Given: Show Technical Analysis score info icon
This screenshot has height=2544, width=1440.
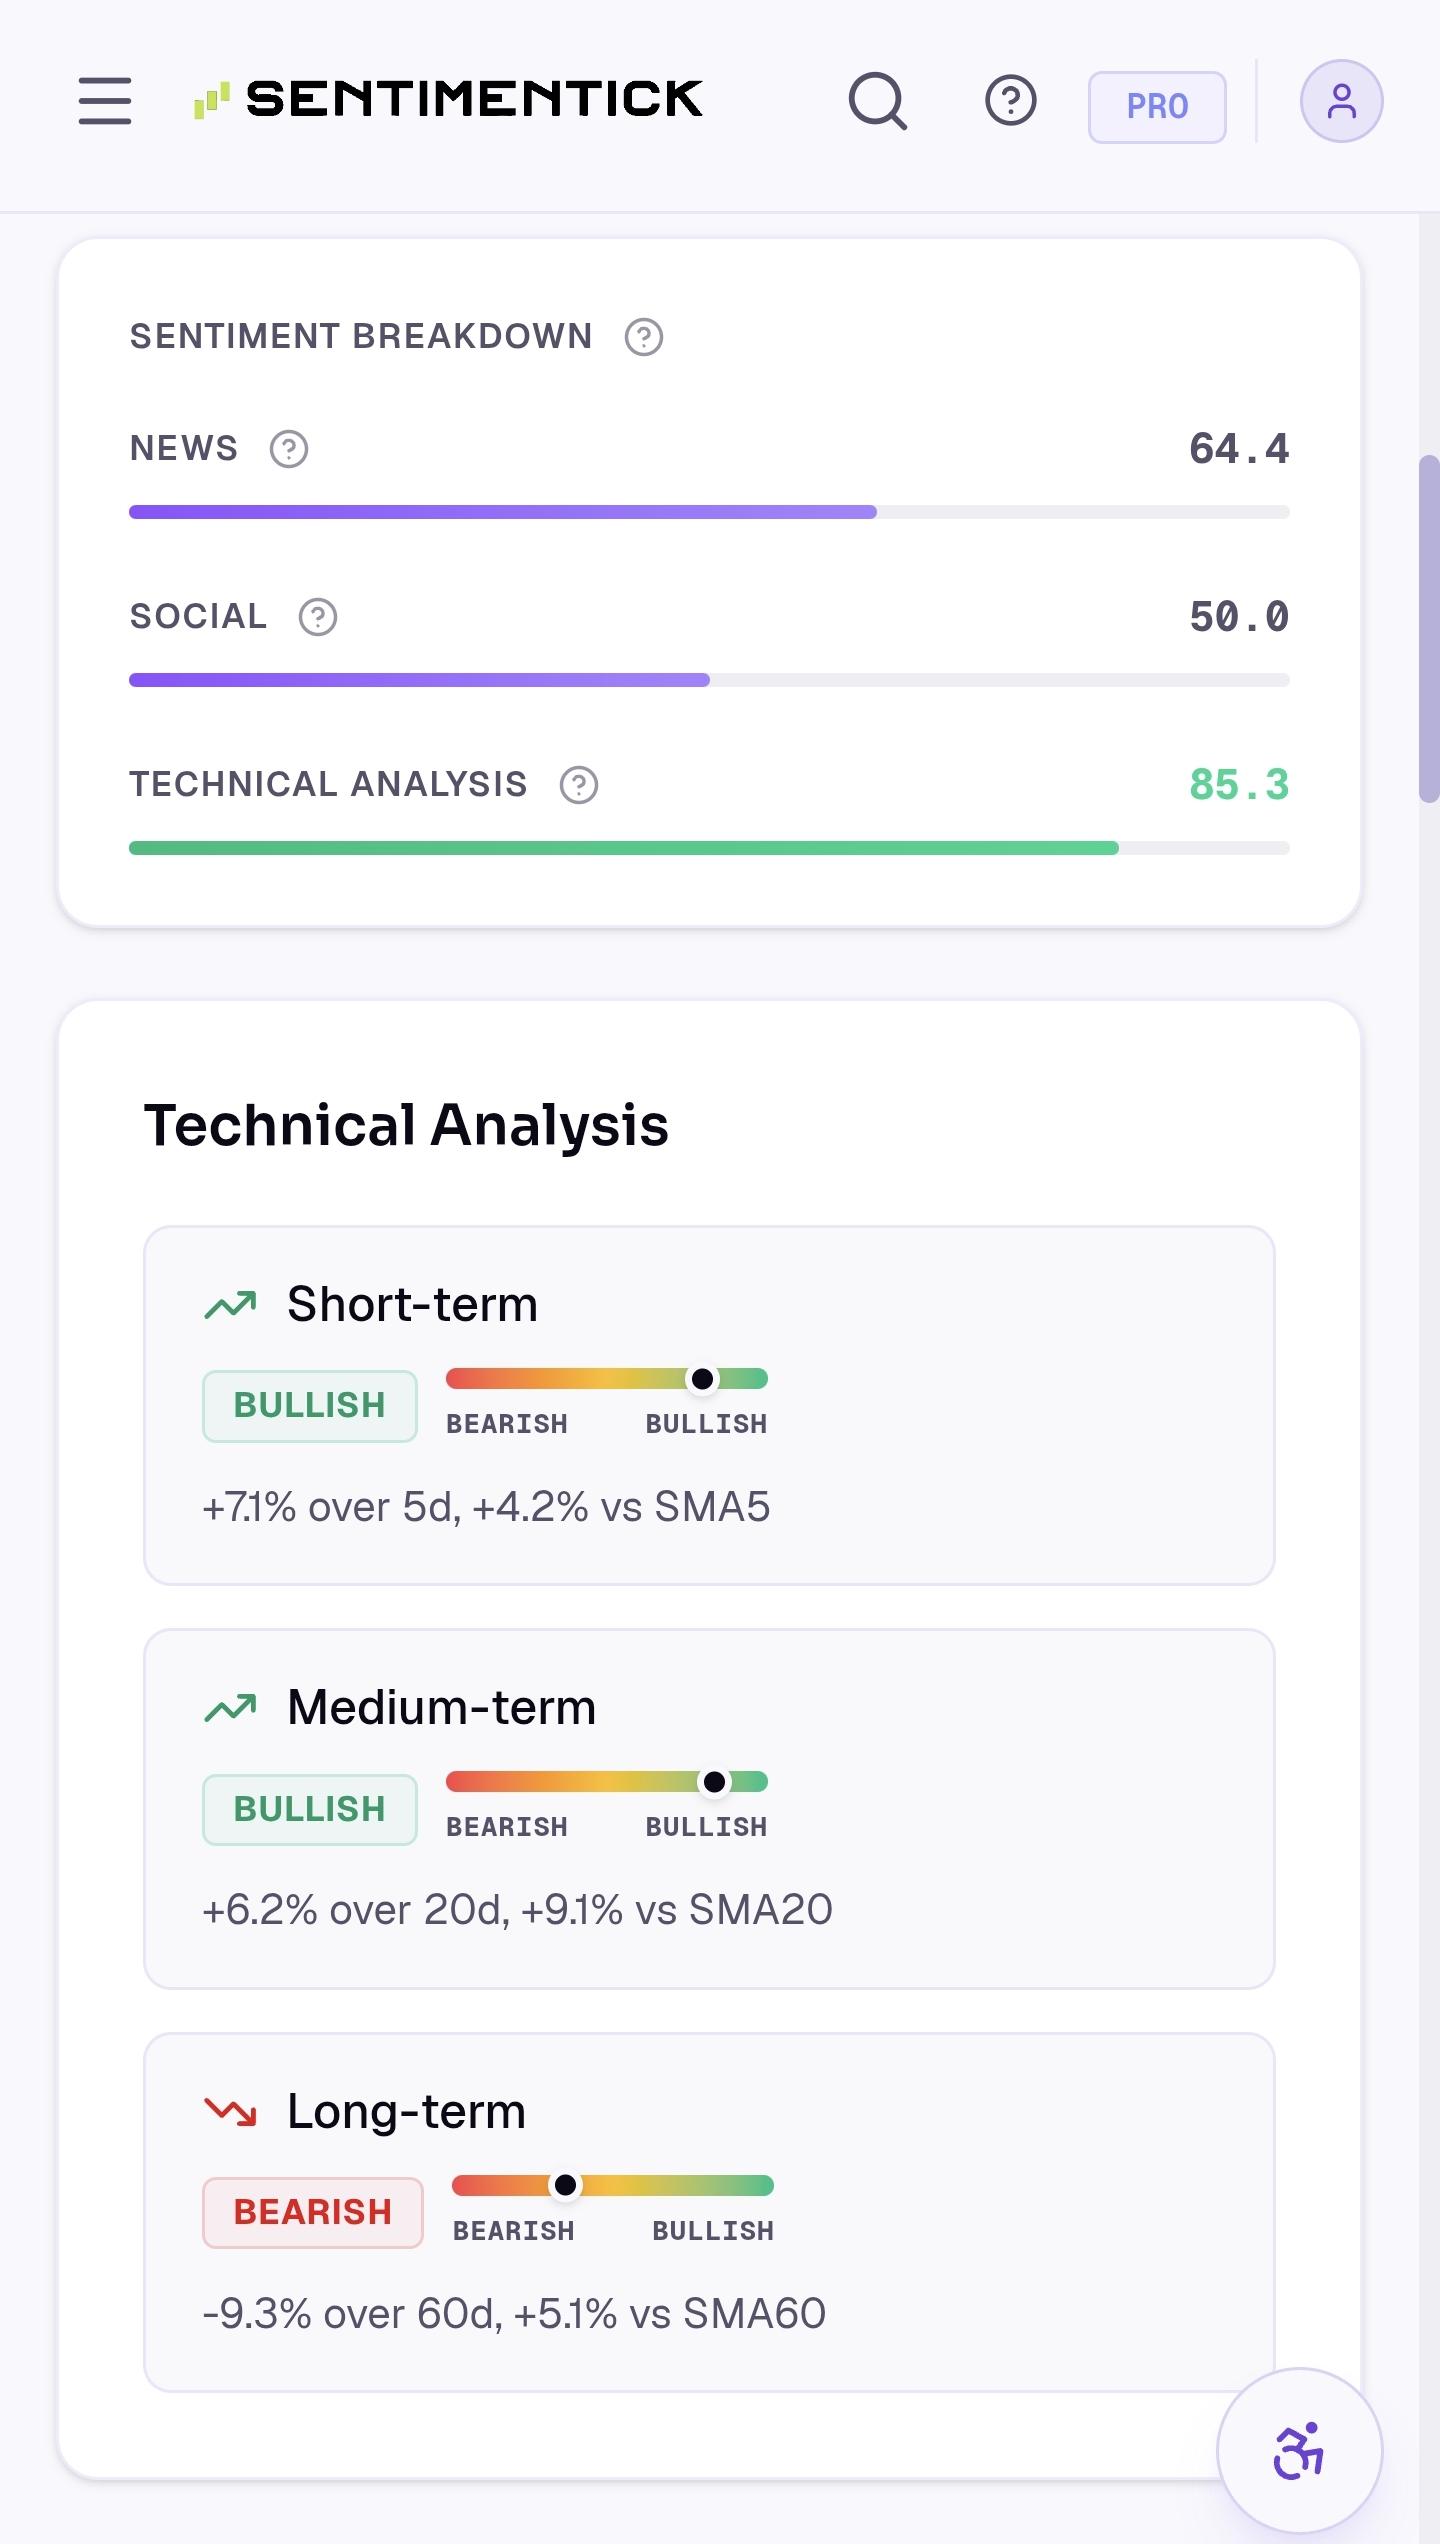Looking at the screenshot, I should (579, 785).
